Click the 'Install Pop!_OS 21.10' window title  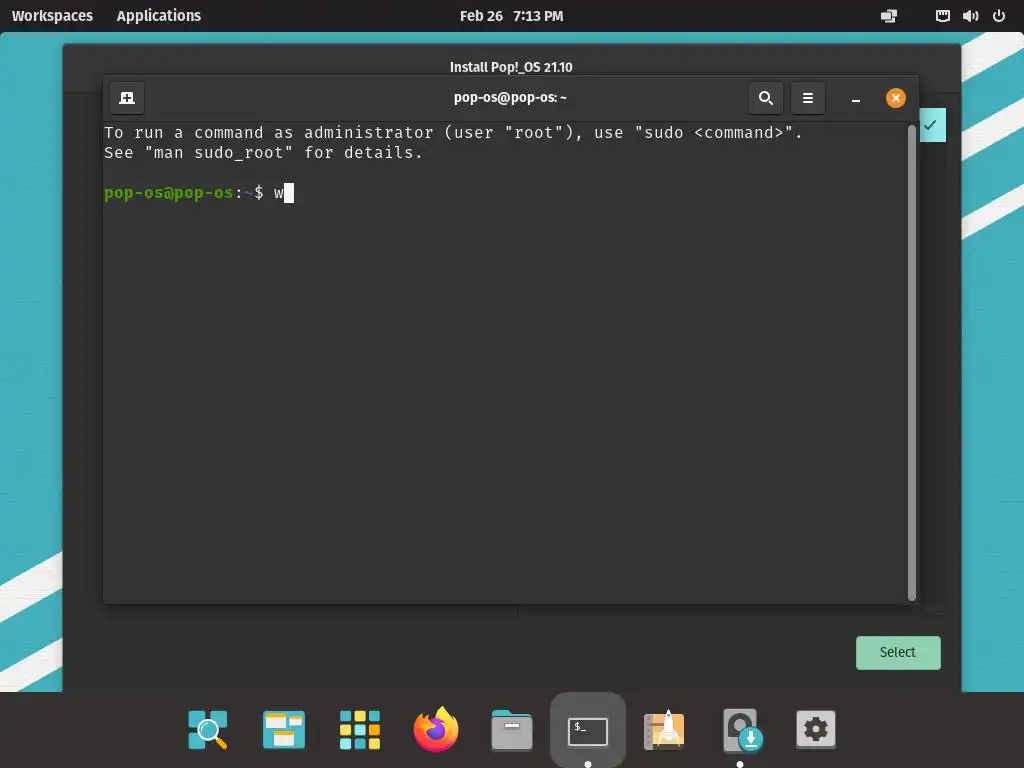(511, 67)
